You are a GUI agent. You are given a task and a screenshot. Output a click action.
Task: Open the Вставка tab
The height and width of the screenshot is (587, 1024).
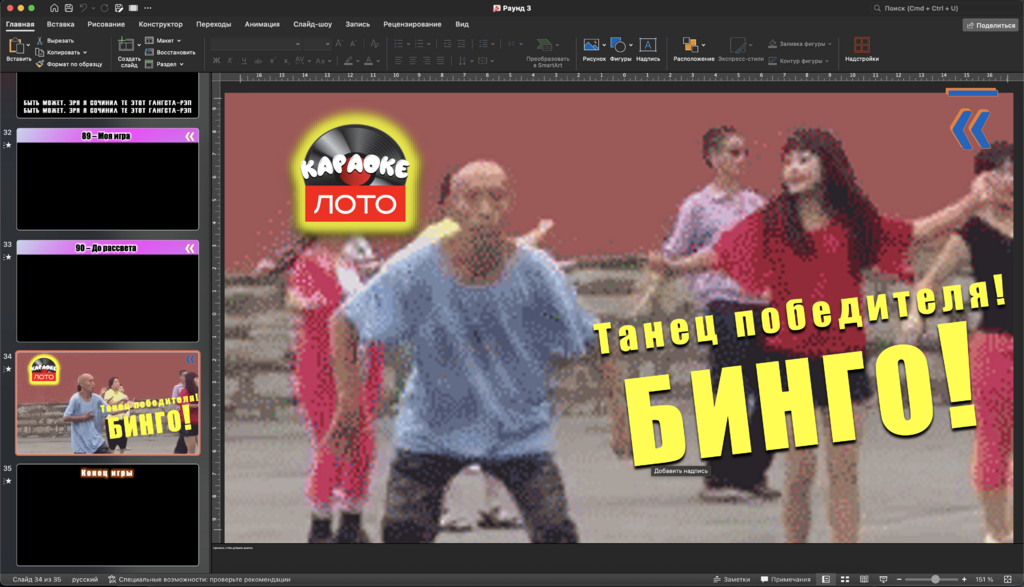[x=60, y=24]
